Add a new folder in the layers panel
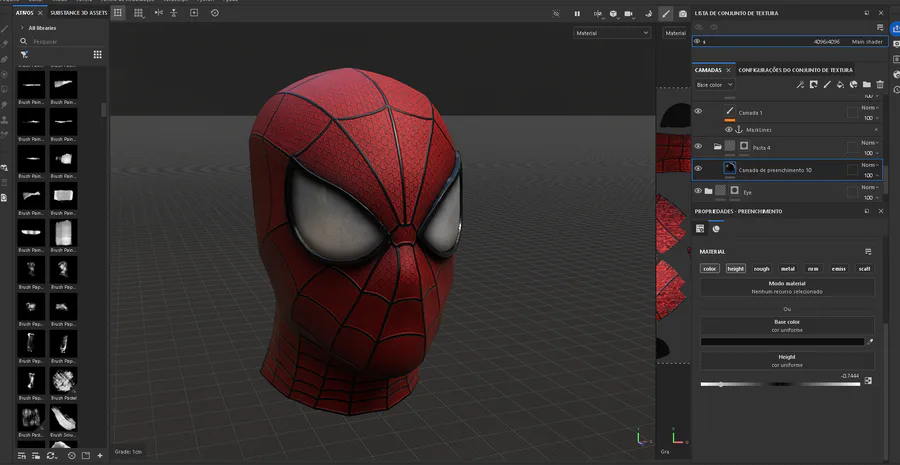 (867, 85)
